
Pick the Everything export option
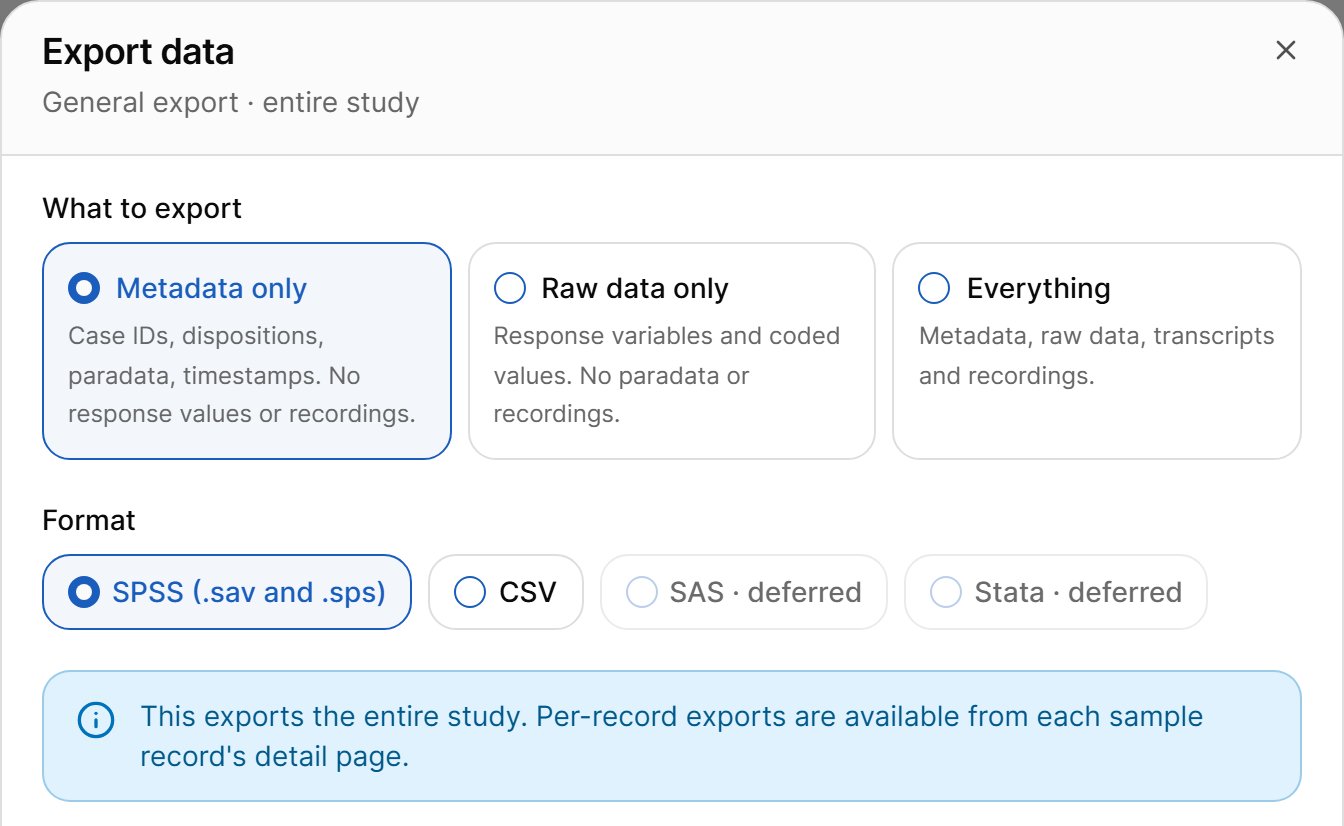point(1097,351)
